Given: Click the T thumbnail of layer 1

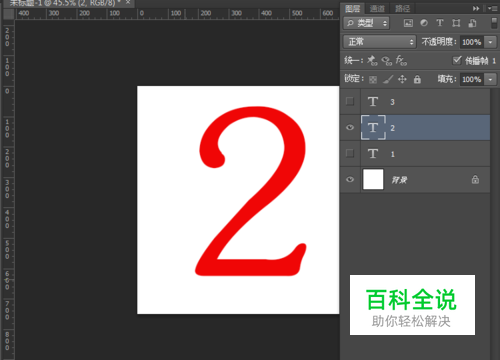Looking at the screenshot, I should (373, 154).
